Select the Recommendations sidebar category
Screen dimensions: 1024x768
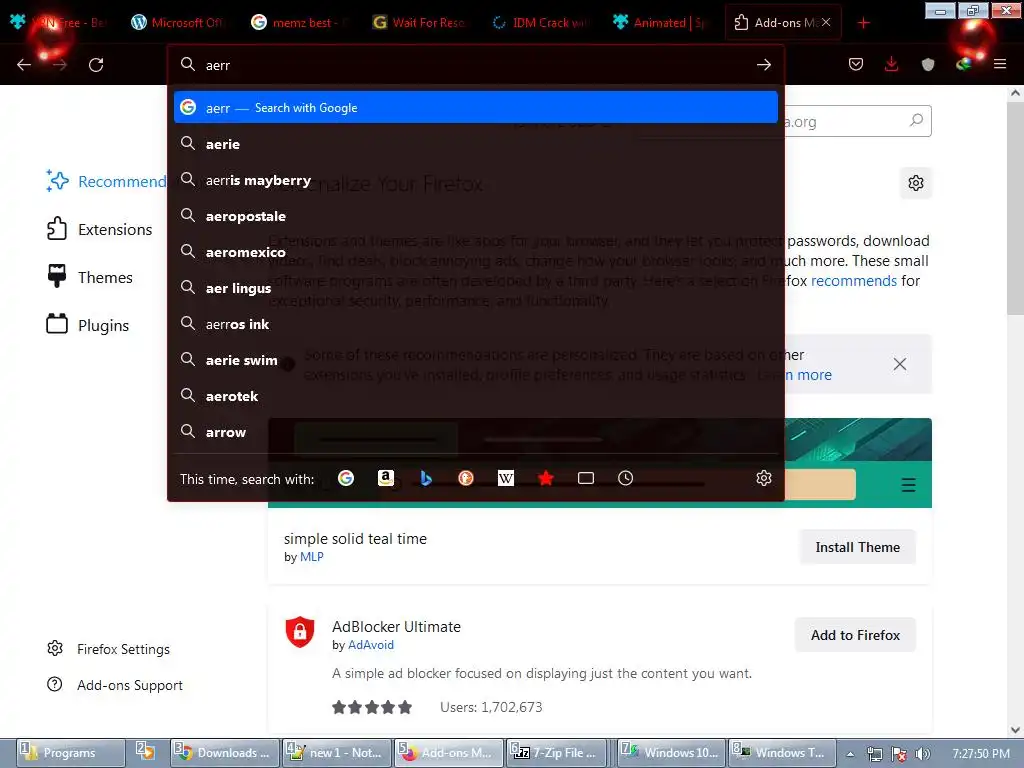(x=106, y=181)
